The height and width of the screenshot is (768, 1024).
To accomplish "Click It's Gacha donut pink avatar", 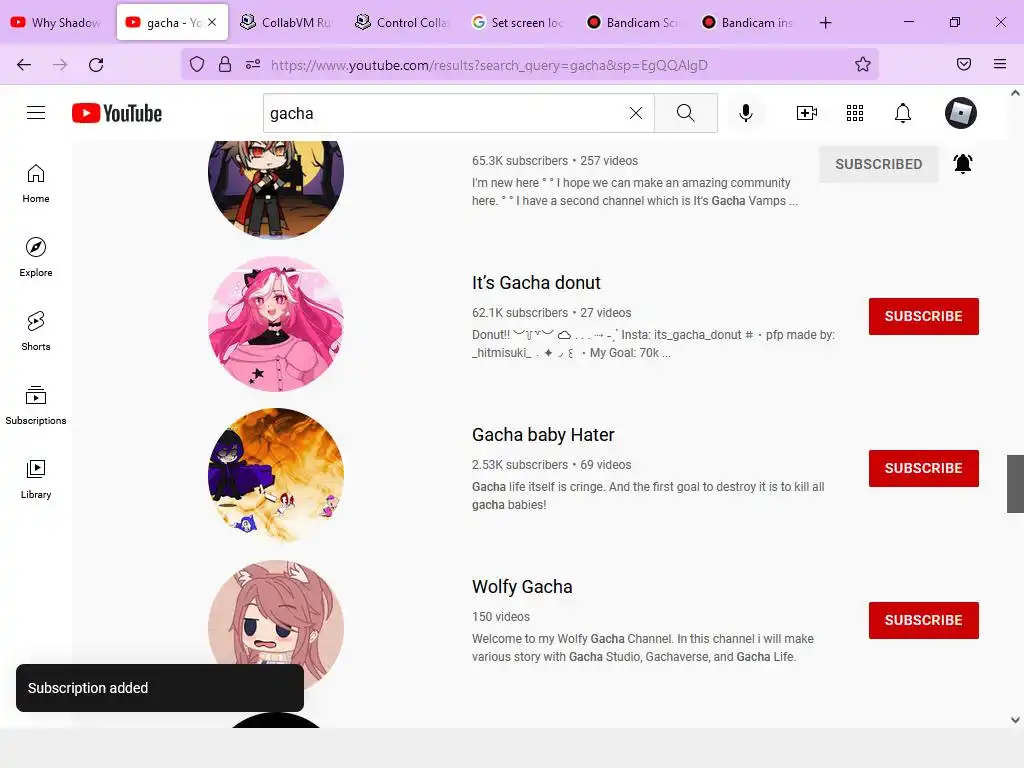I will pos(276,324).
